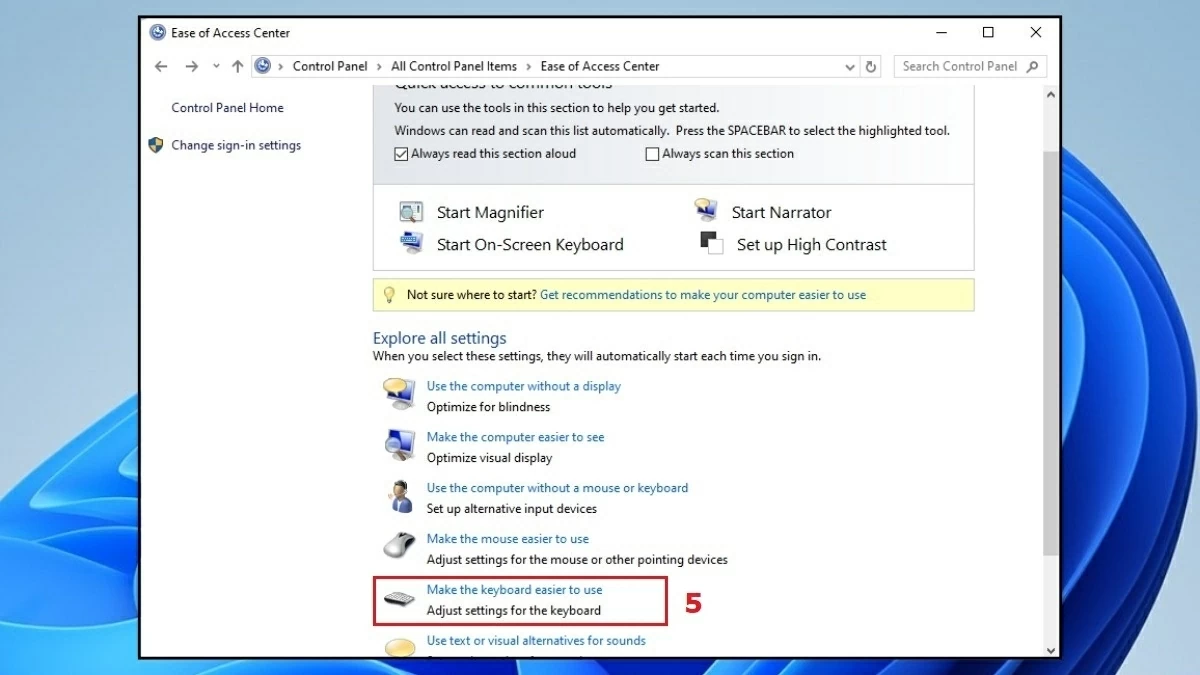This screenshot has height=675, width=1200.
Task: Focus the Search Control Panel field
Action: click(x=958, y=67)
